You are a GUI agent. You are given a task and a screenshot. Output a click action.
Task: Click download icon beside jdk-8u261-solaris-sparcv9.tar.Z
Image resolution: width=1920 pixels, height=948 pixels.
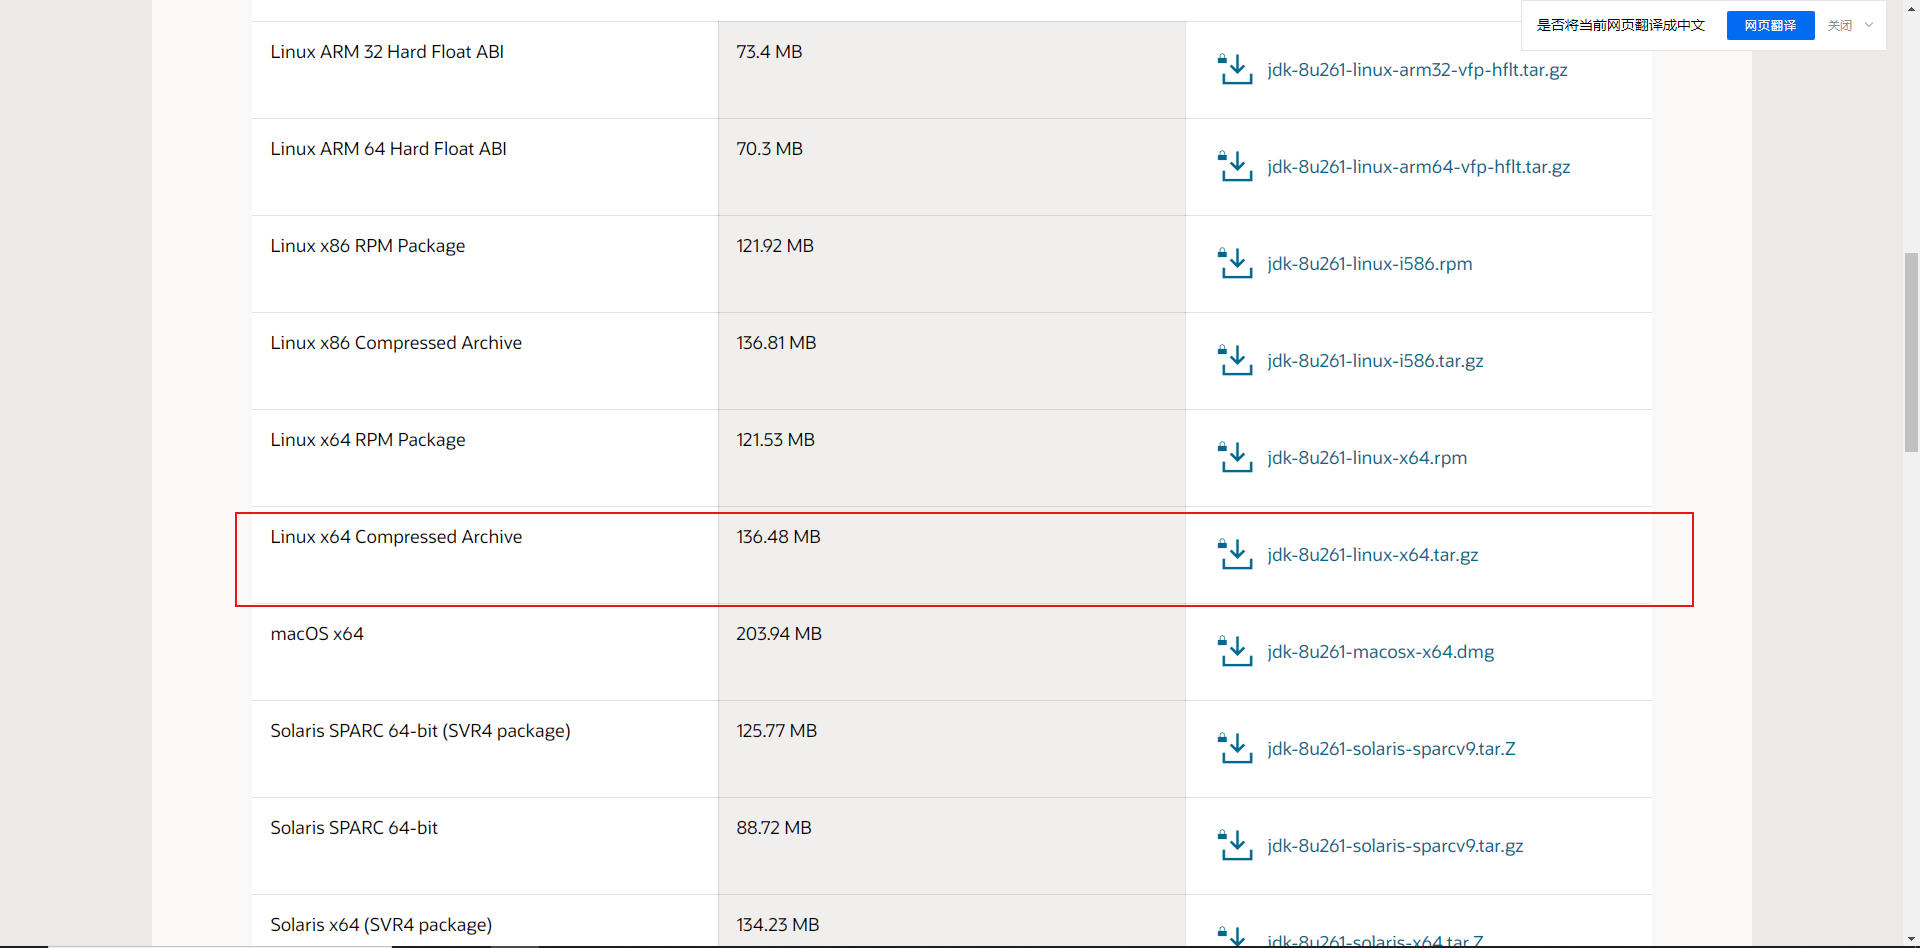[1235, 749]
